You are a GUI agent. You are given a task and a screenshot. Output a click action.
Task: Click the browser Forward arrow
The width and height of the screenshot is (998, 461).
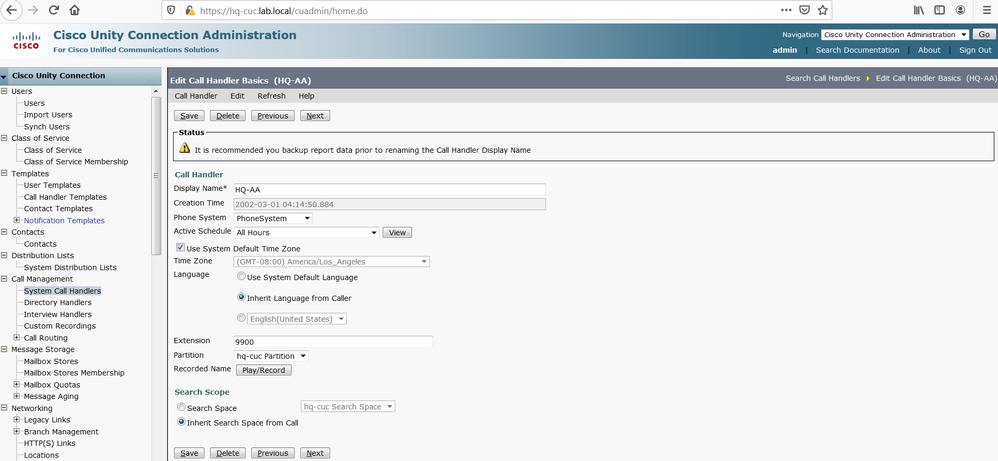(x=32, y=10)
